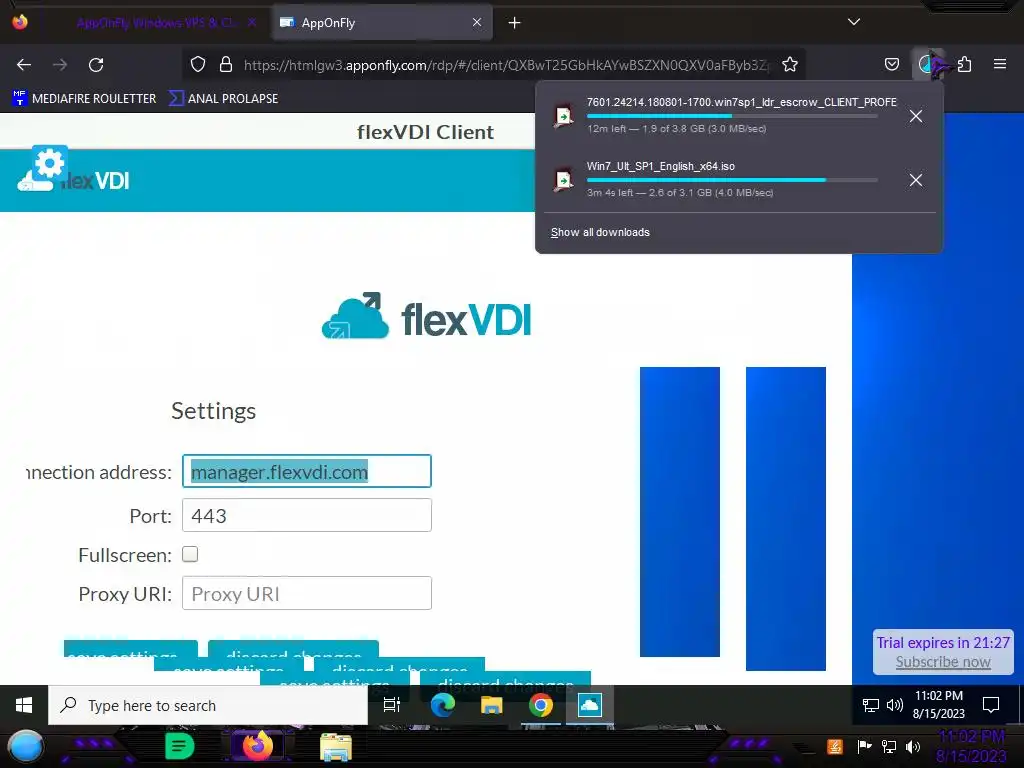Open the ANAL PROLAPSE bookmark
The width and height of the screenshot is (1024, 768).
click(x=223, y=99)
